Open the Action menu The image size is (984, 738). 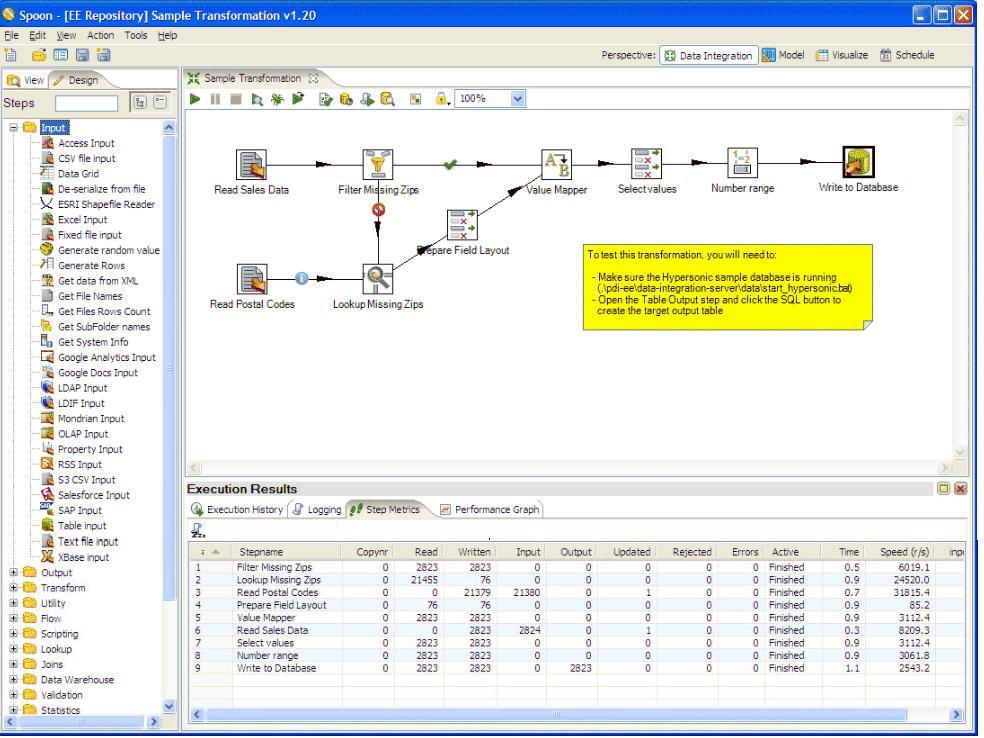click(100, 35)
